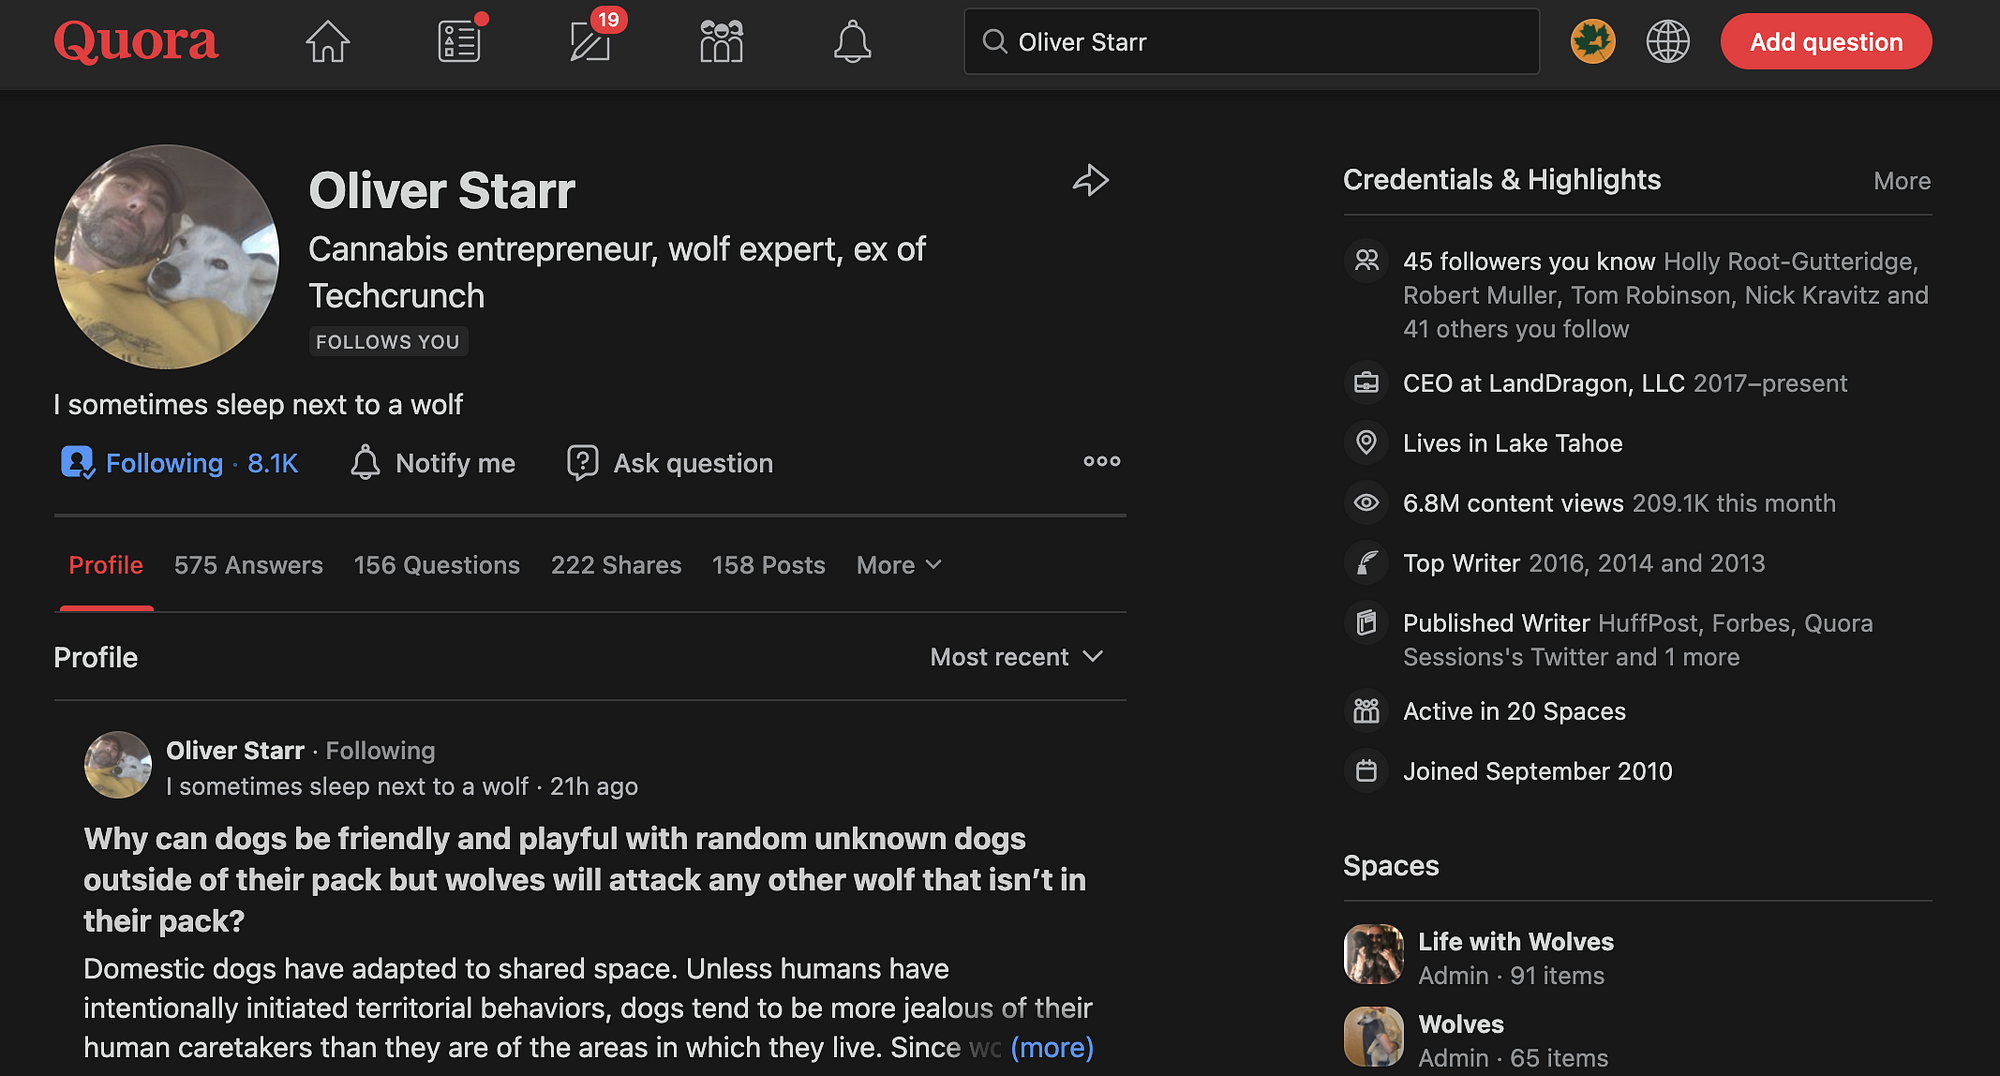Click the Ask question bubble icon
Image resolution: width=2000 pixels, height=1076 pixels.
click(x=583, y=463)
